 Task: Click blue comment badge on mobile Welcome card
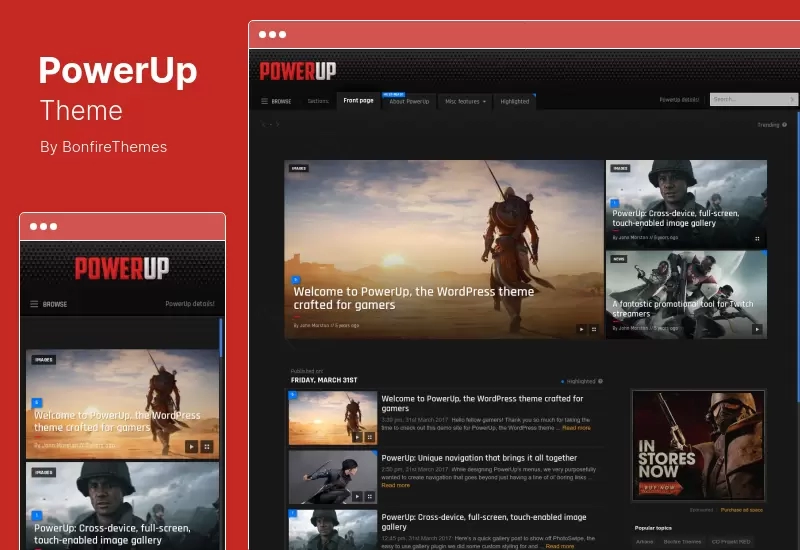(x=37, y=403)
